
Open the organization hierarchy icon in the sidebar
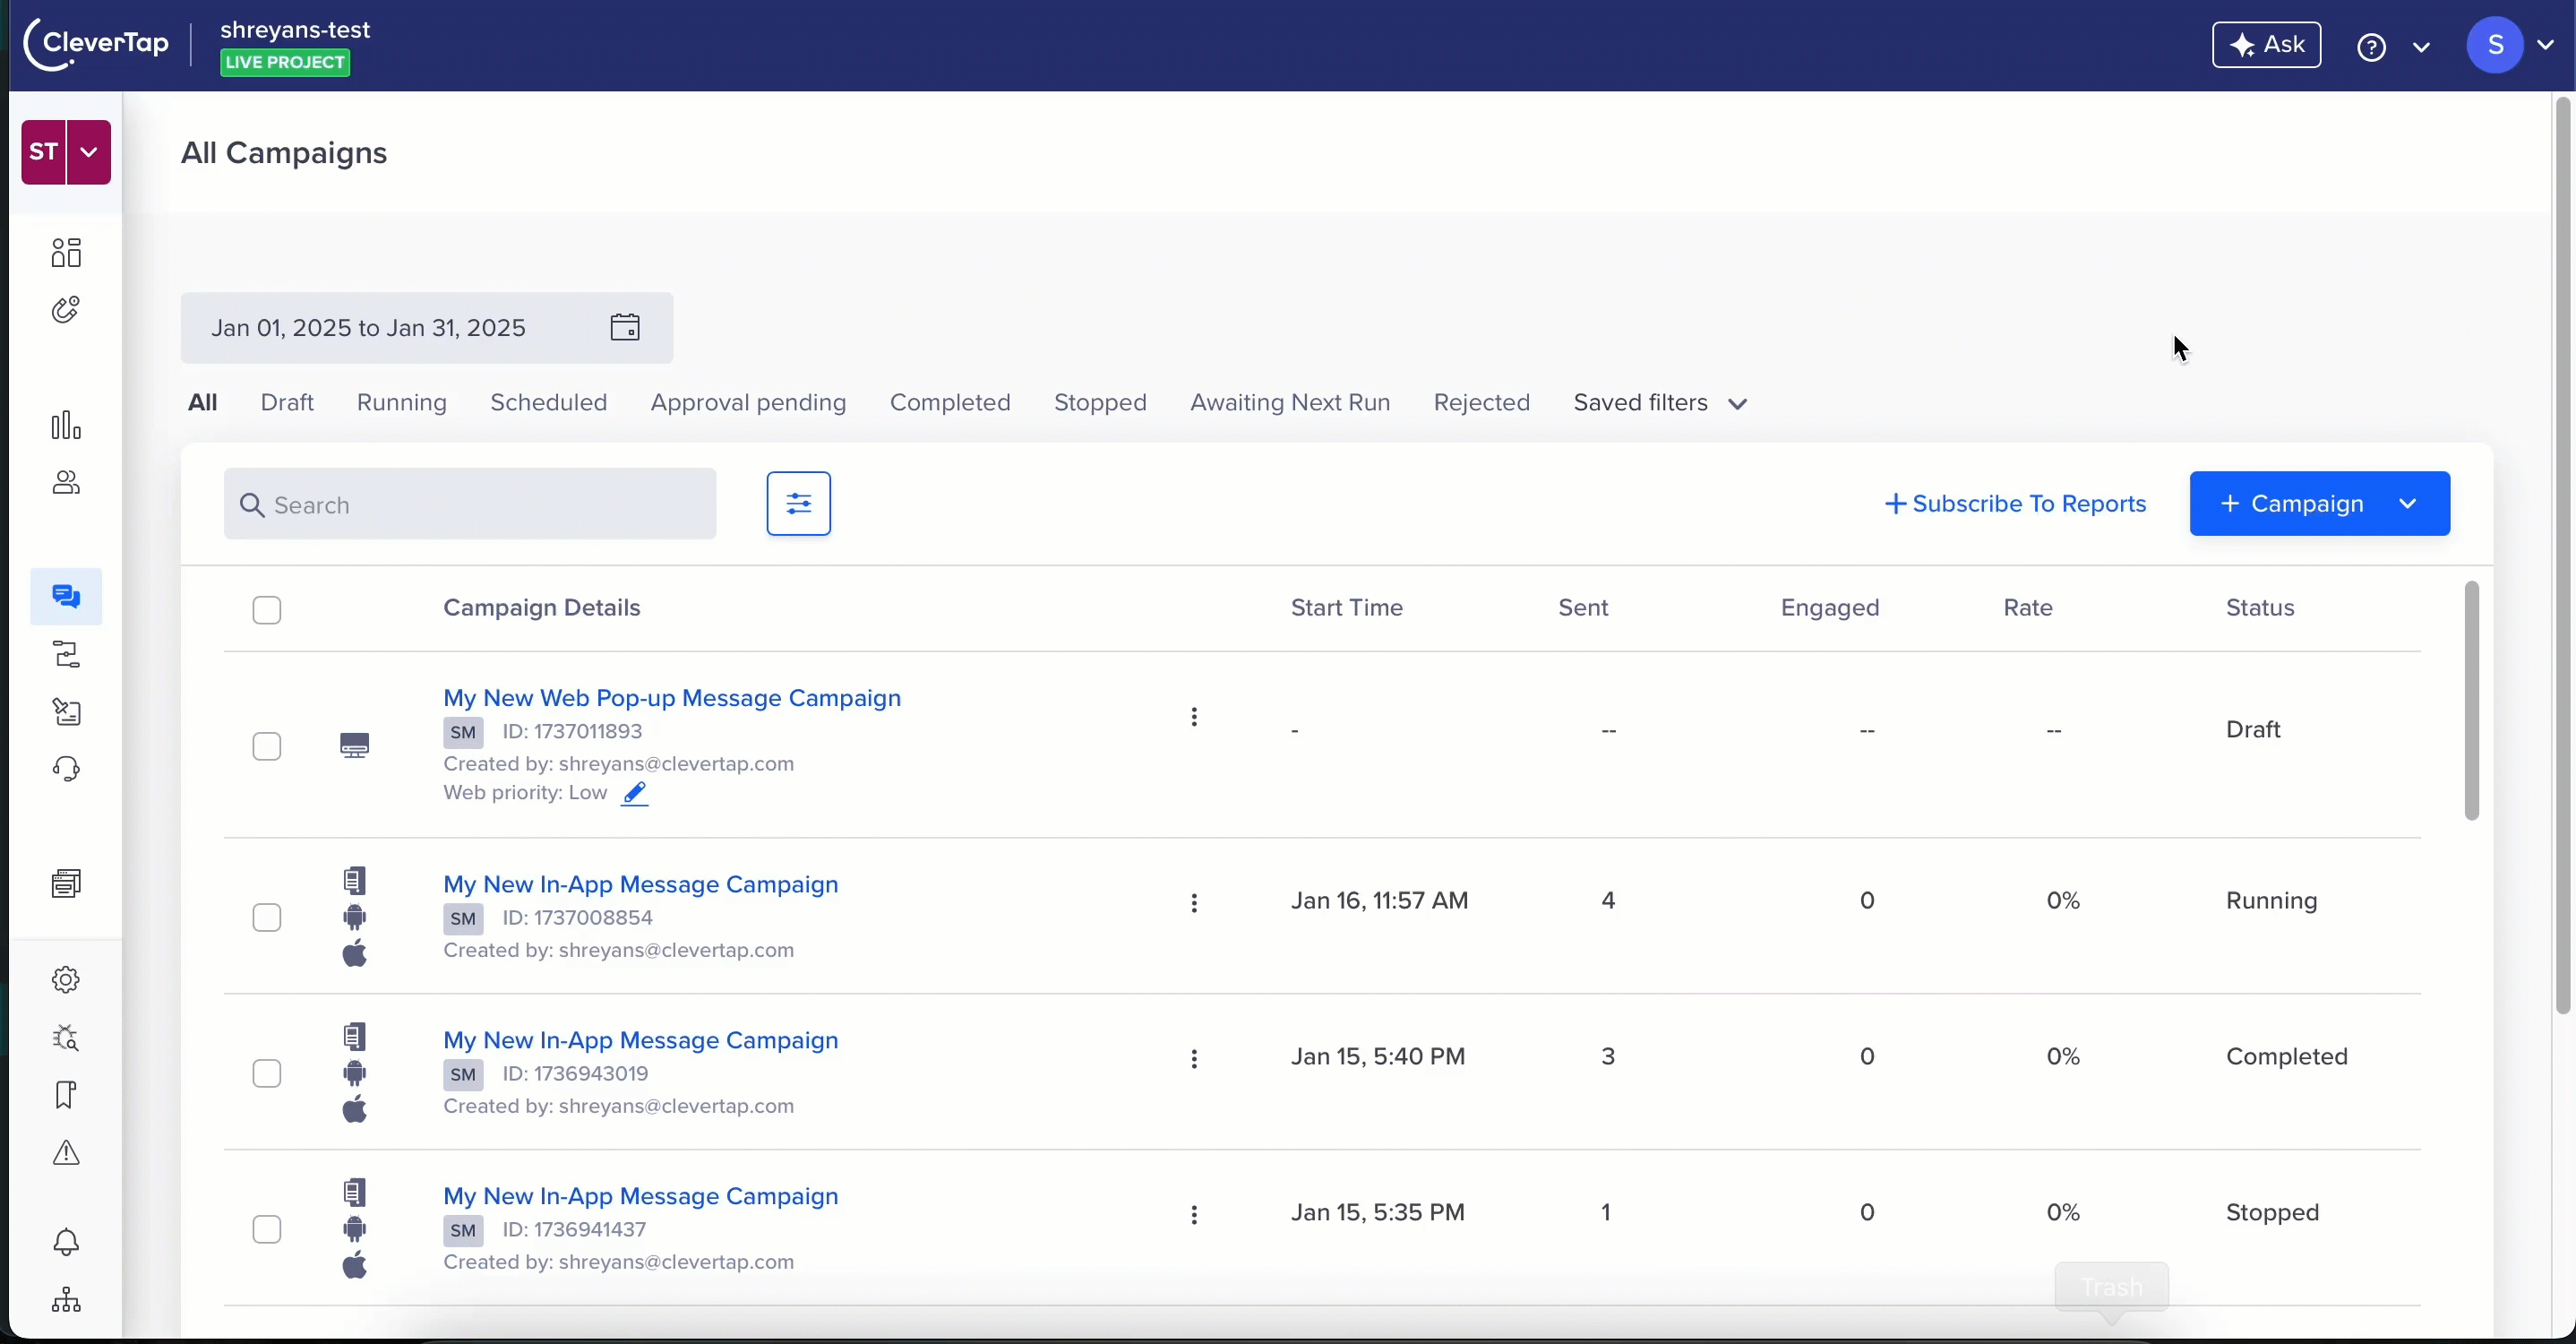pyautogui.click(x=66, y=1300)
